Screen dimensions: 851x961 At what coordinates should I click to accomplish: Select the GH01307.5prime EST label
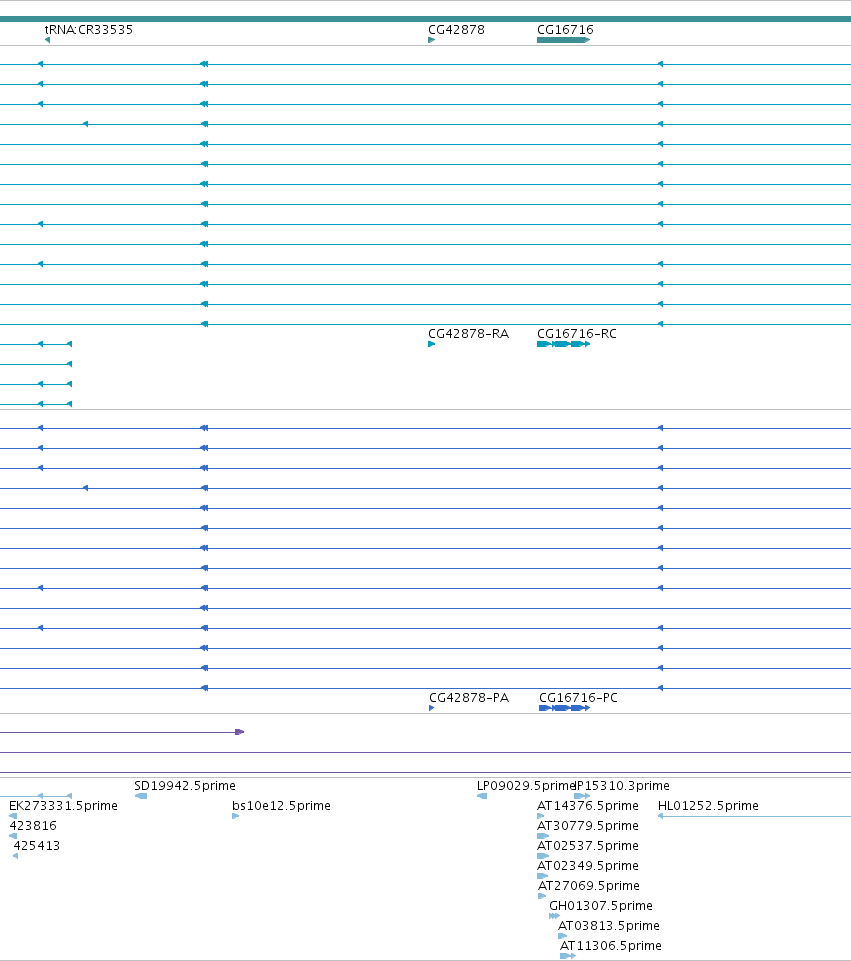point(601,906)
